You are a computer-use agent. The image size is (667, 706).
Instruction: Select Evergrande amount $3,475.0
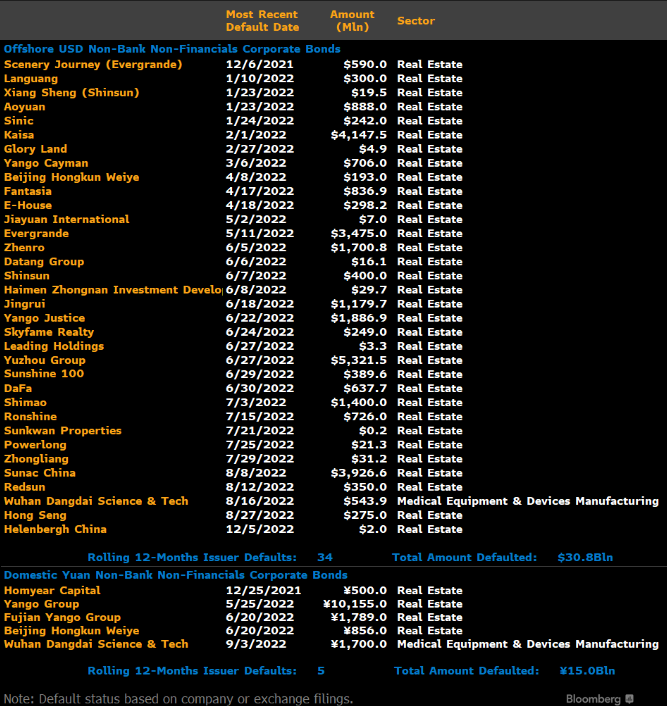358,234
